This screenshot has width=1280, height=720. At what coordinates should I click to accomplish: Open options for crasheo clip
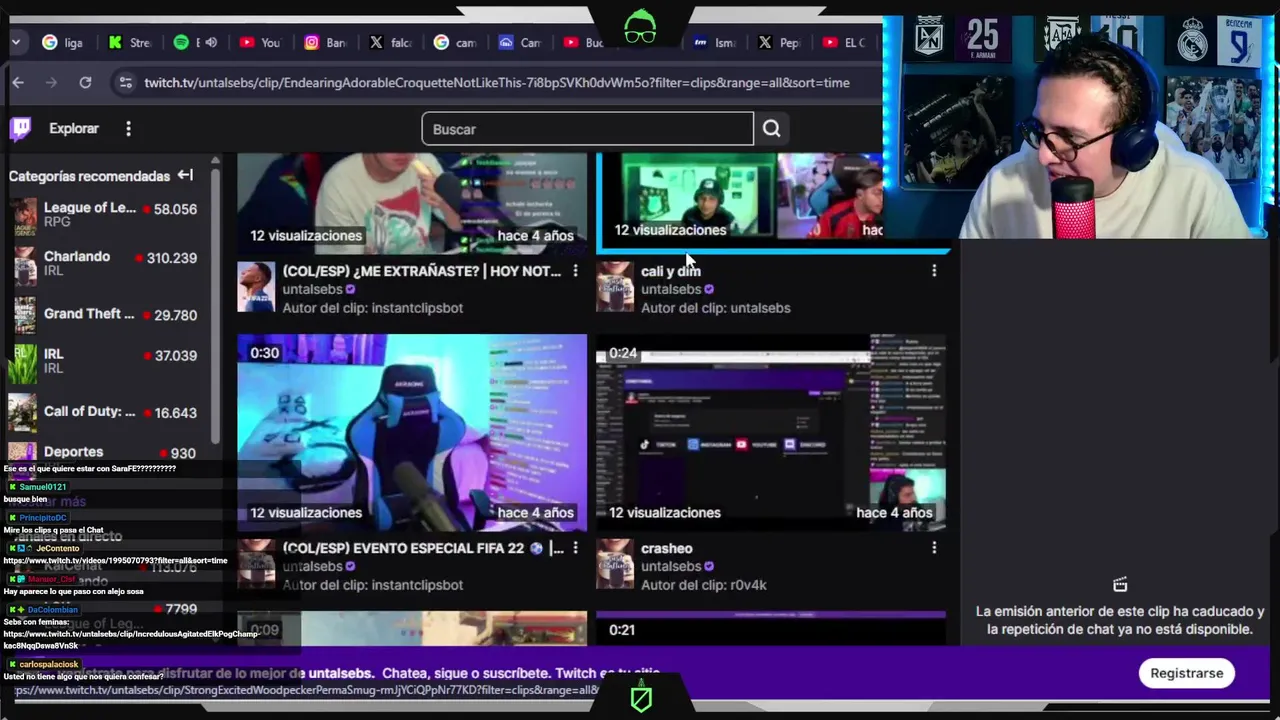pyautogui.click(x=934, y=548)
